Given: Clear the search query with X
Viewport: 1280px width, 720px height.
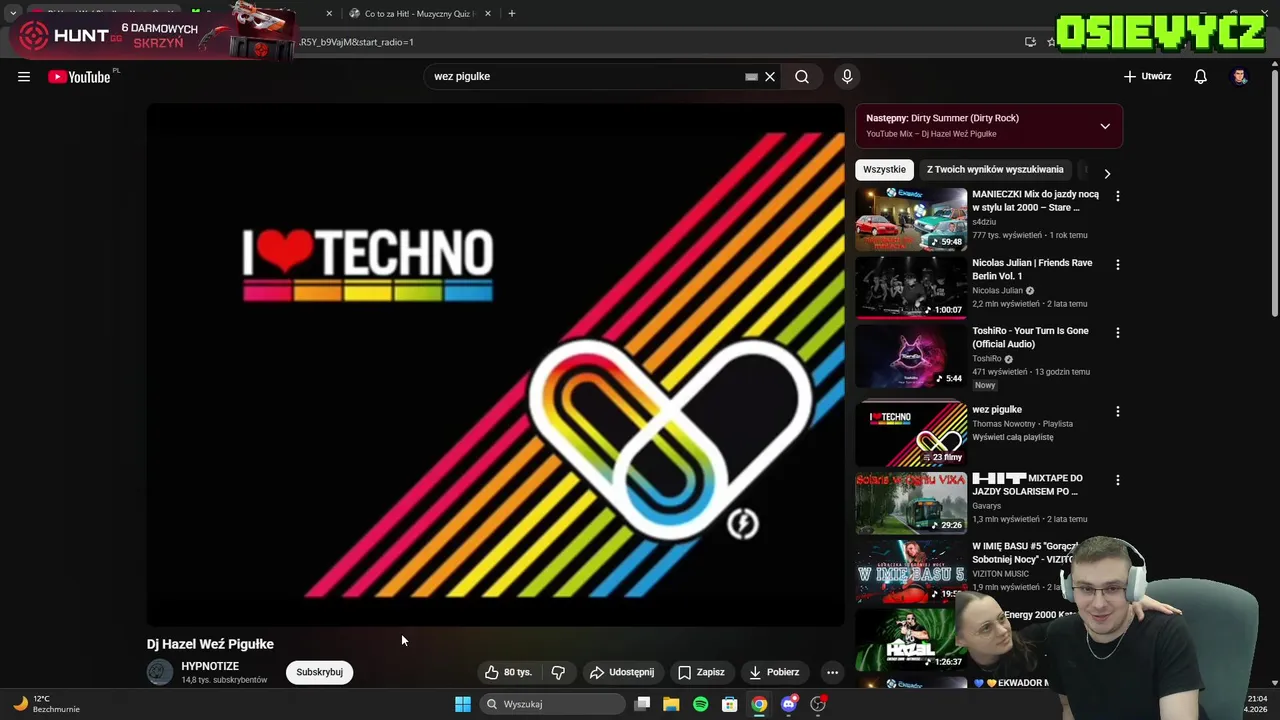Looking at the screenshot, I should tap(770, 77).
